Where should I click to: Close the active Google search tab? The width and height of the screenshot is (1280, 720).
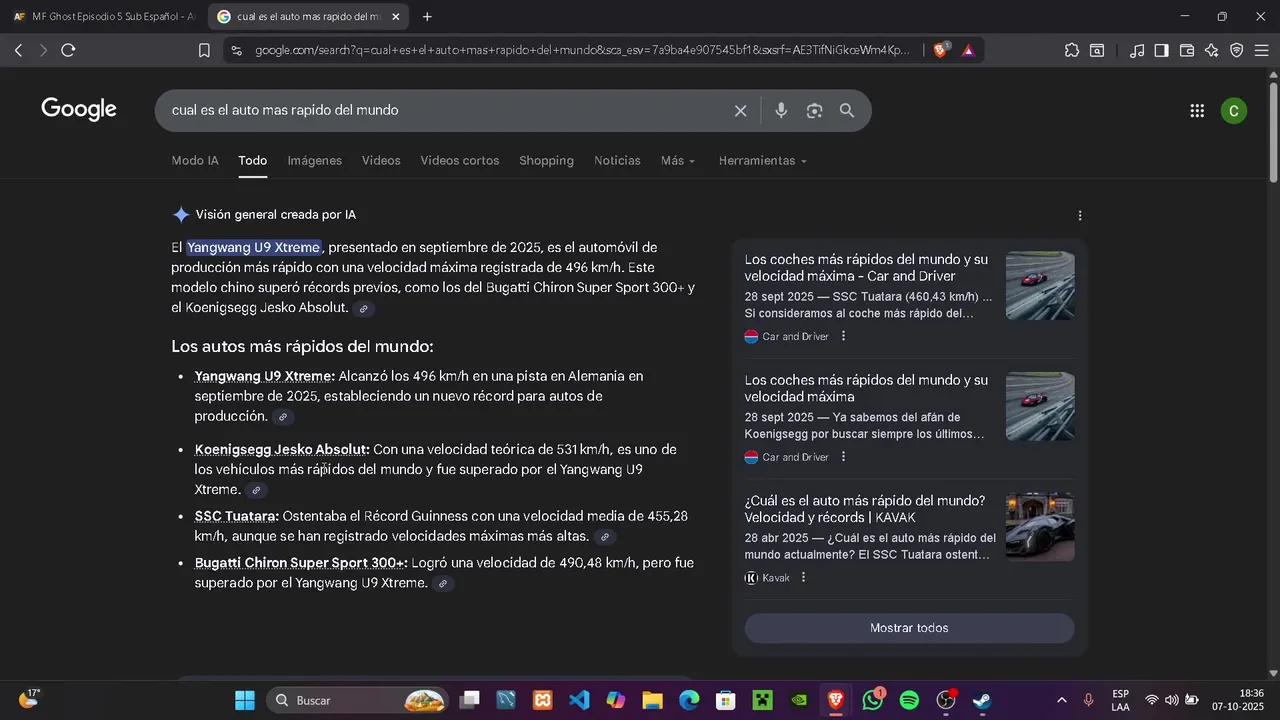click(396, 17)
